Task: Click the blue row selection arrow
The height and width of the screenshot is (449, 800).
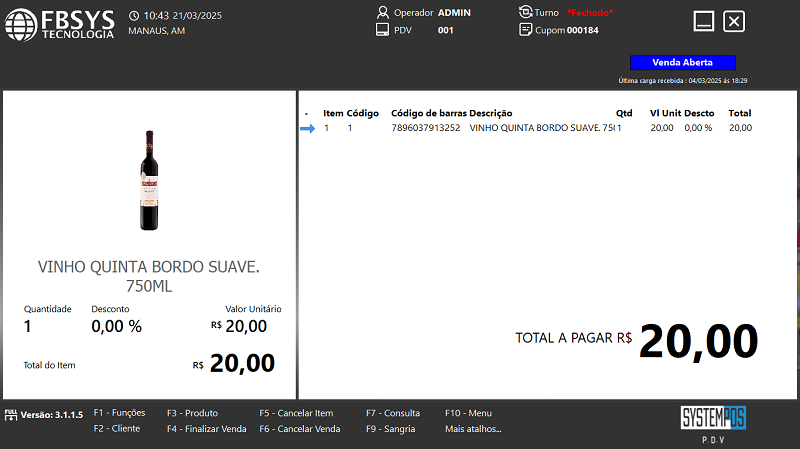Action: pos(308,128)
